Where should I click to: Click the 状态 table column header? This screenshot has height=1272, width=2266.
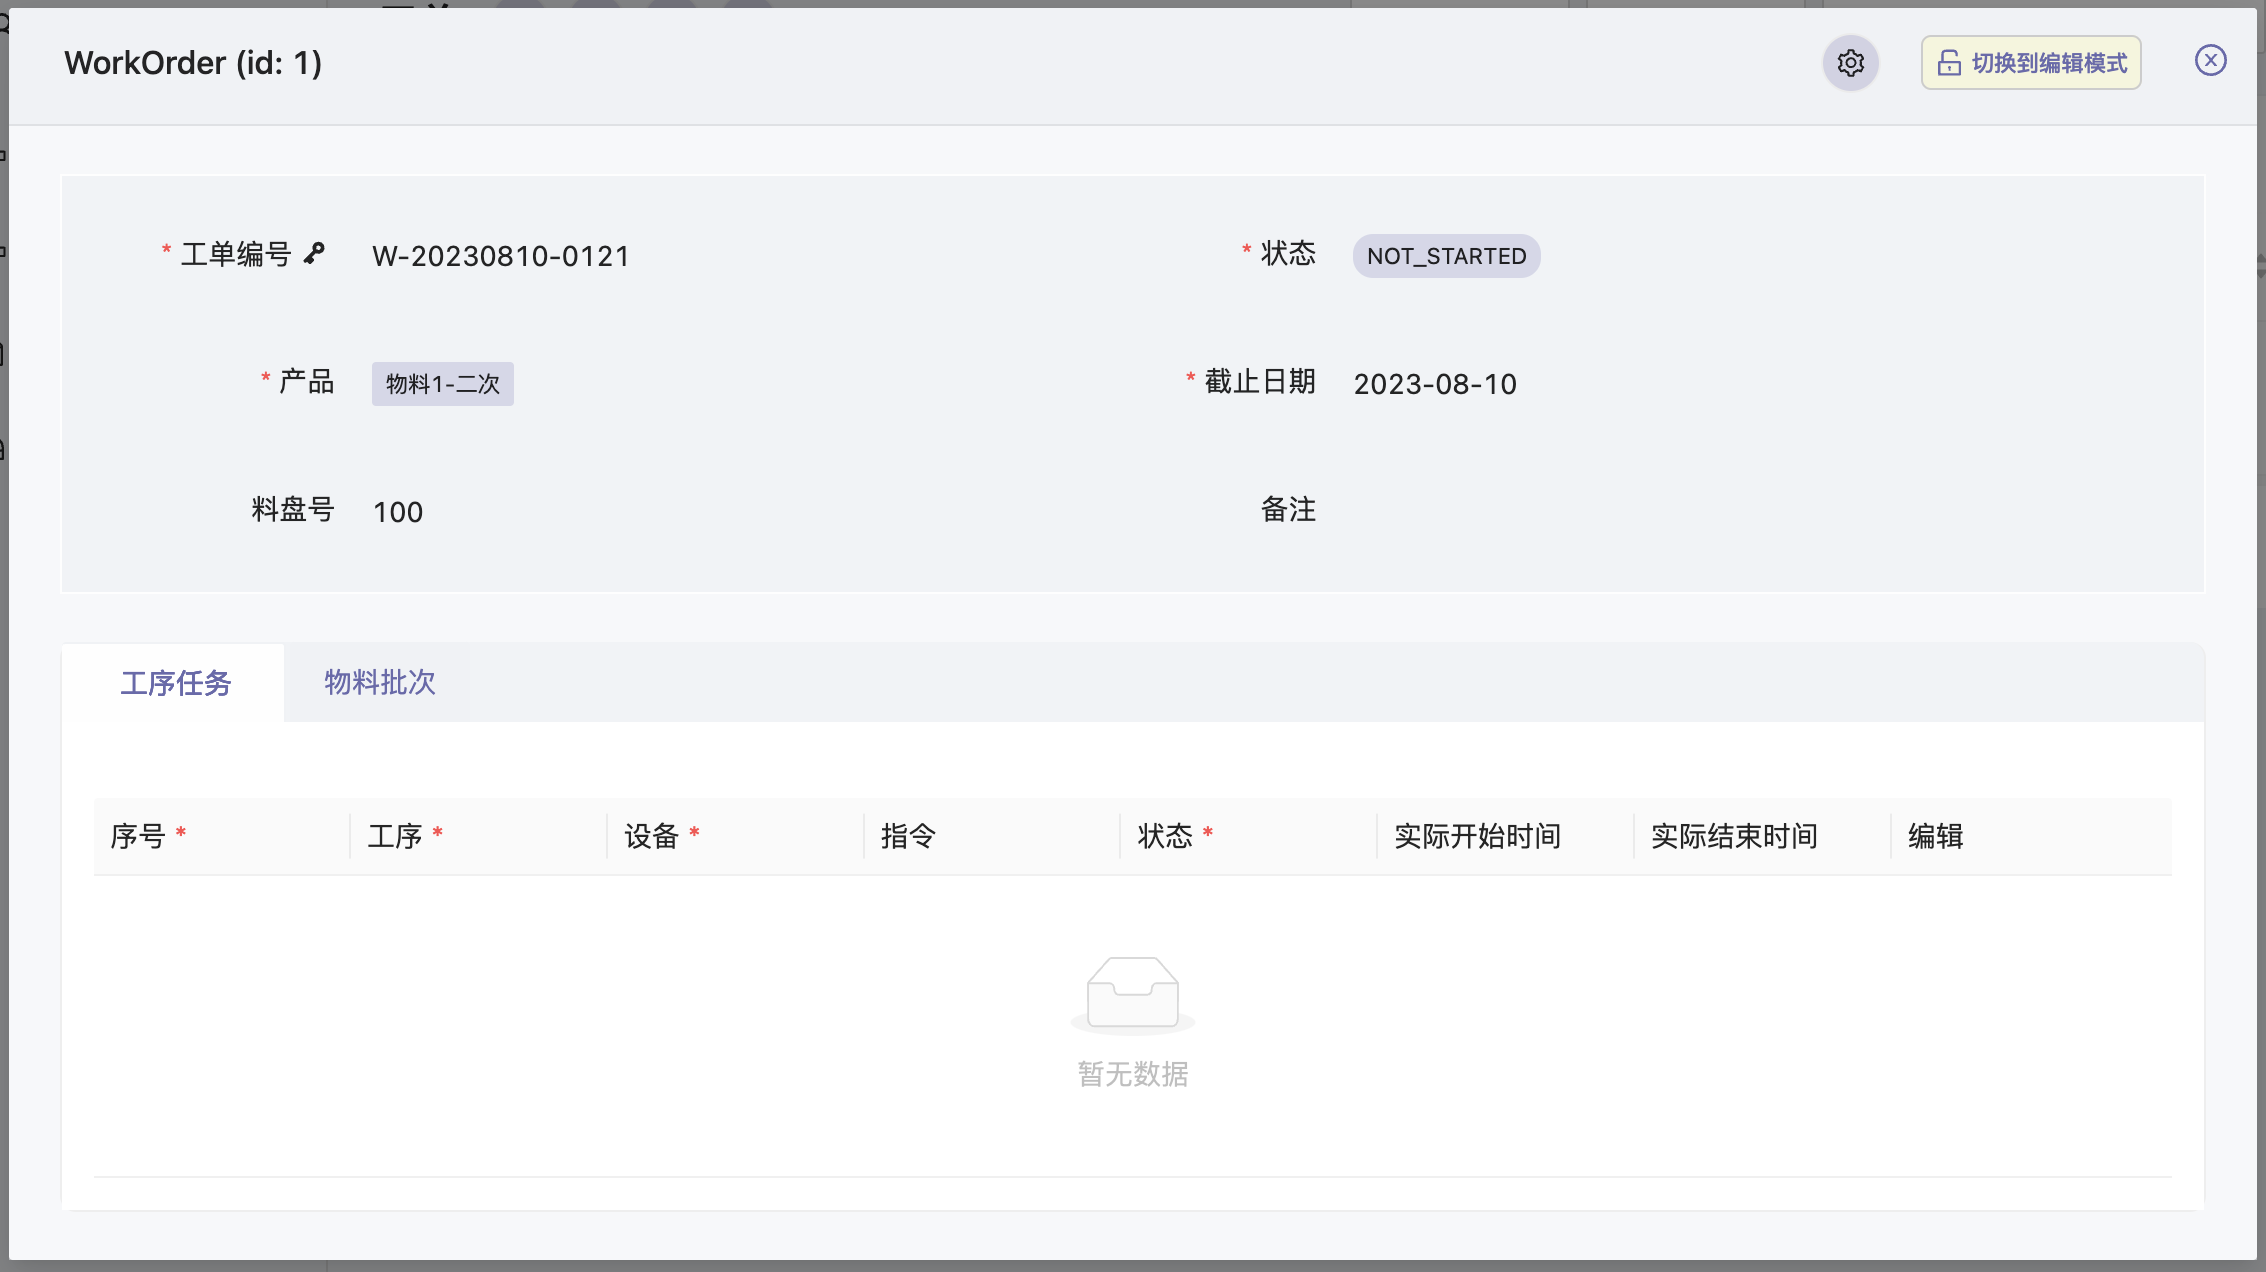[x=1165, y=836]
